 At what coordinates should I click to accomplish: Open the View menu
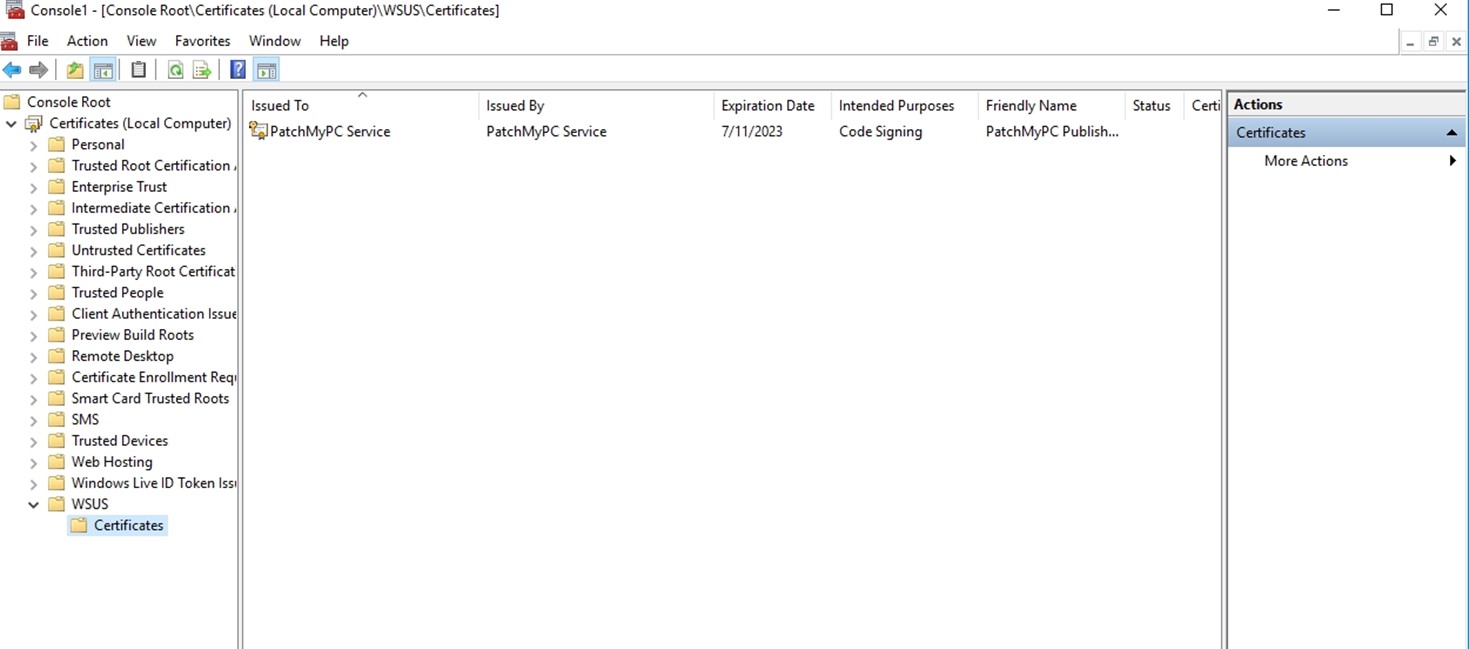click(x=141, y=41)
